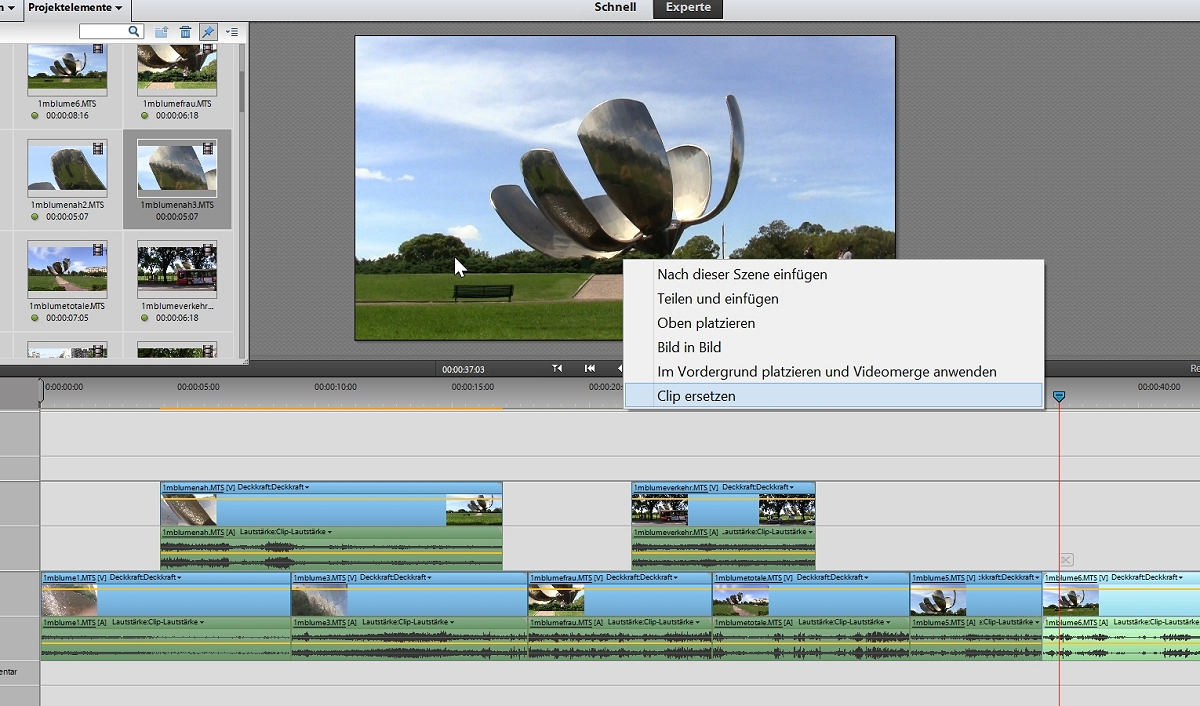1200x706 pixels.
Task: Click the 00:00:10:00 mark on timeline ruler
Action: [x=335, y=387]
